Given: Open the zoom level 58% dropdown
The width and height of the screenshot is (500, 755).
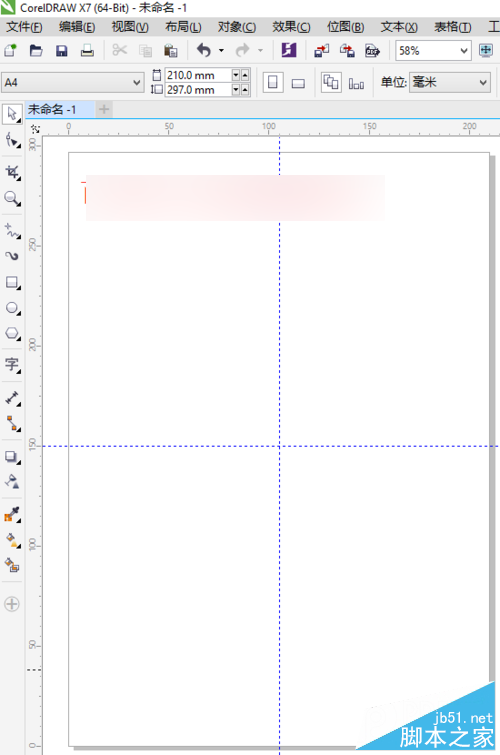Looking at the screenshot, I should (463, 51).
